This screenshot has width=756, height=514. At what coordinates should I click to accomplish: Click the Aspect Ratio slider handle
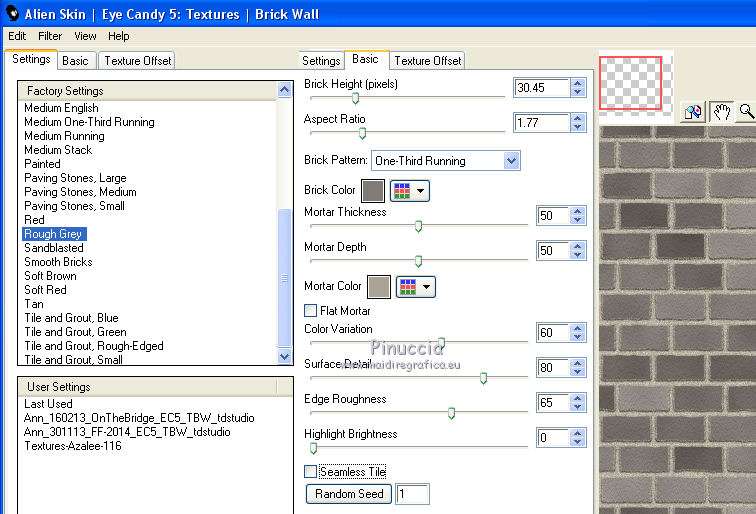click(x=362, y=133)
